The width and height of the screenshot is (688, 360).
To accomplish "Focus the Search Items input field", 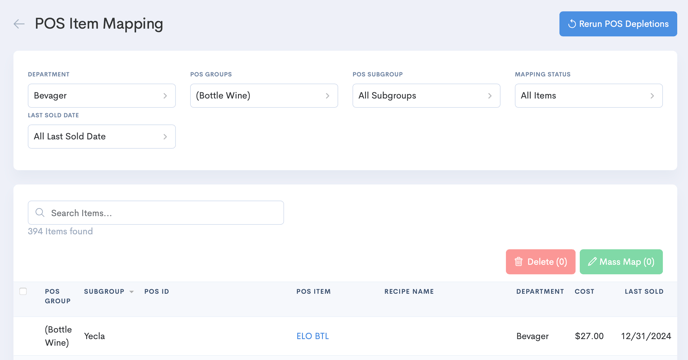I will coord(156,213).
